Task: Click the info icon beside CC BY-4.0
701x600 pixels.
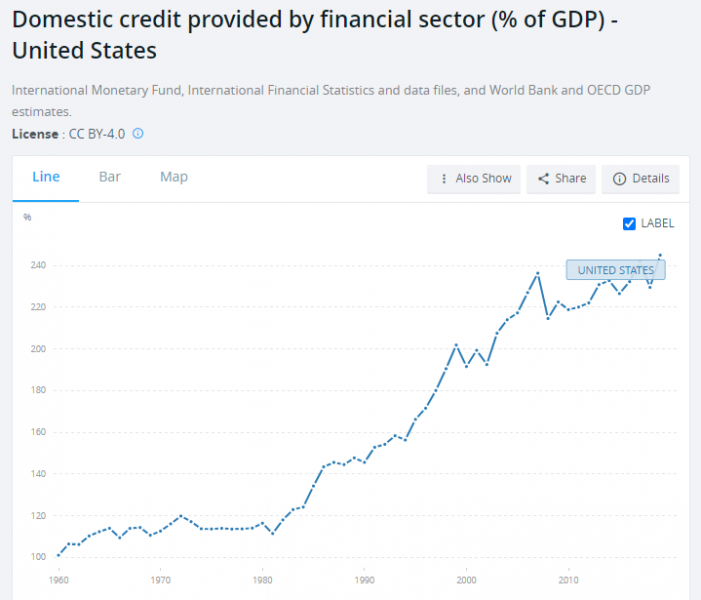Action: [138, 133]
